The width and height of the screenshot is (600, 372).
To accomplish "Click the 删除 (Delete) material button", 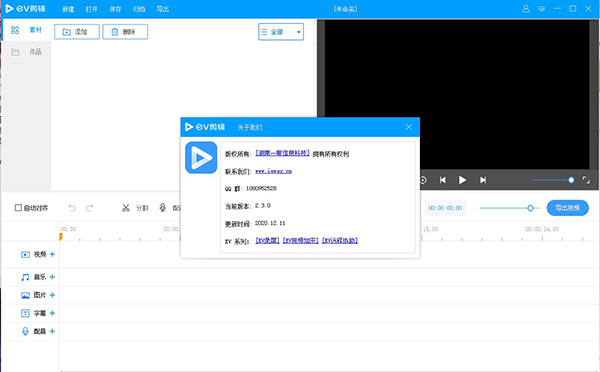I will [125, 32].
